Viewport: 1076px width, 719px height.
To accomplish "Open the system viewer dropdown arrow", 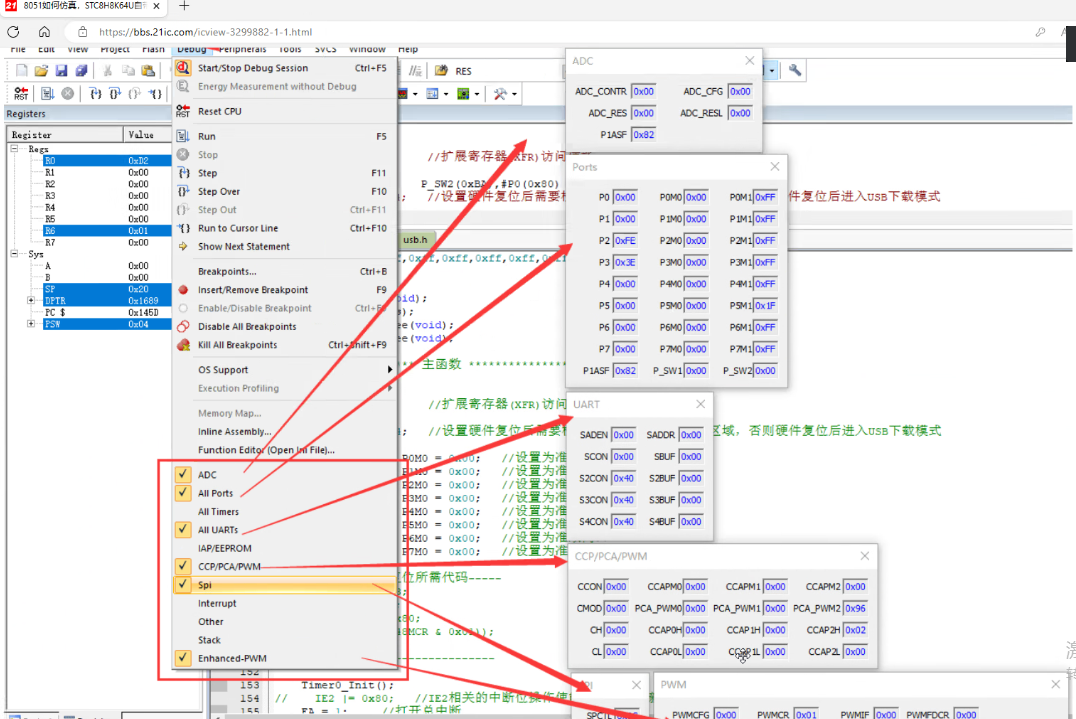I will pos(477,94).
